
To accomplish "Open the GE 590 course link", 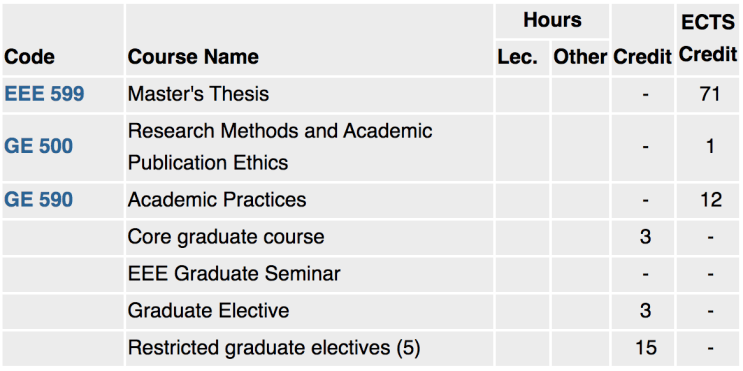I will [x=38, y=199].
